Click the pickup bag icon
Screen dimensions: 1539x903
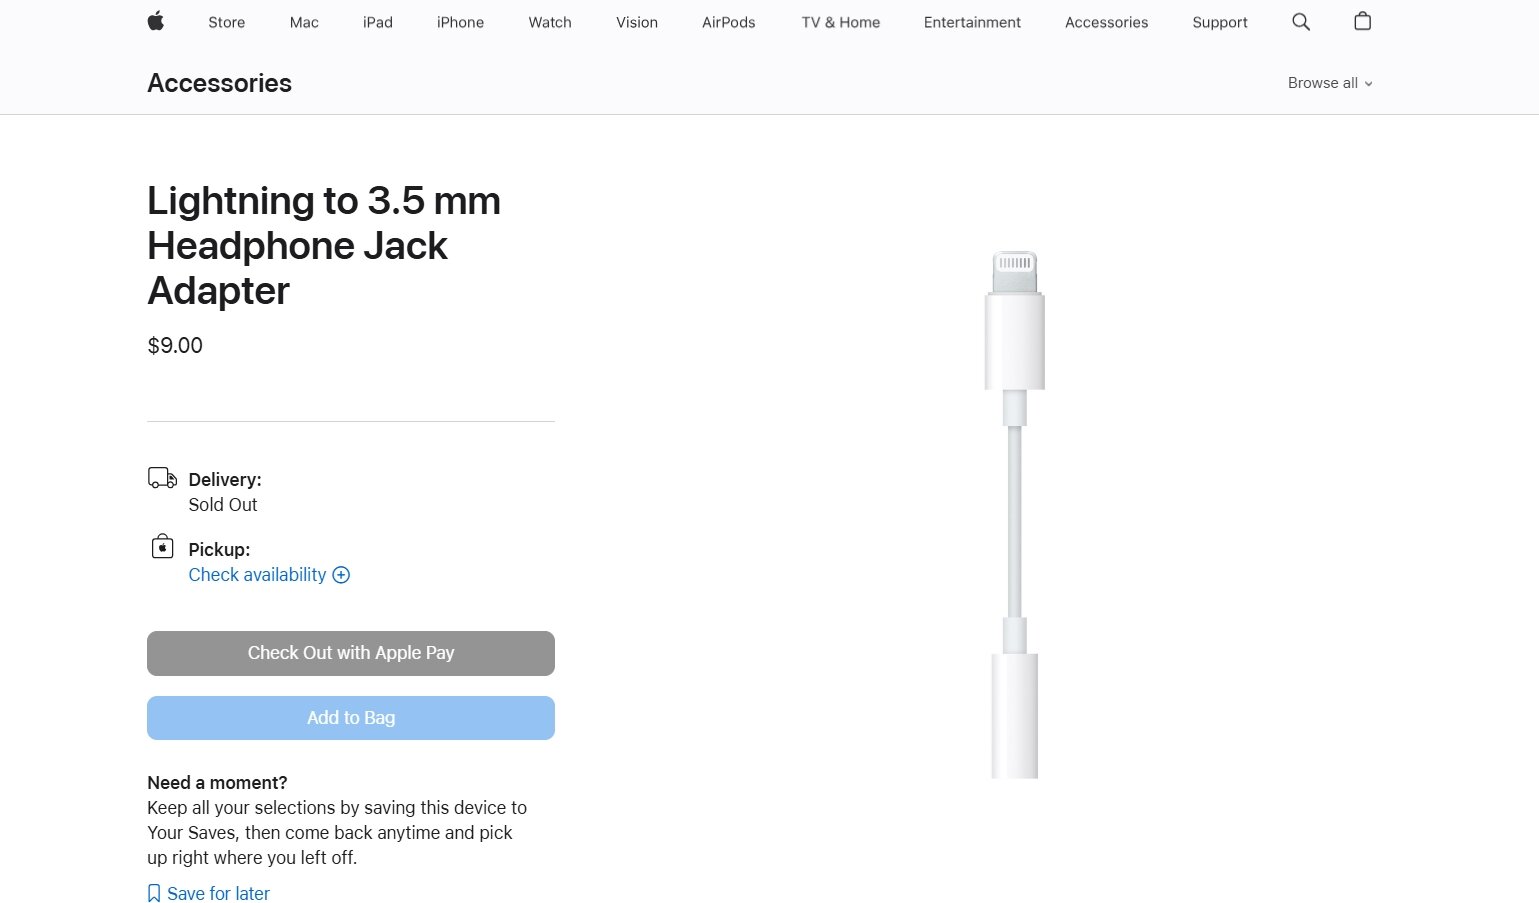[162, 546]
